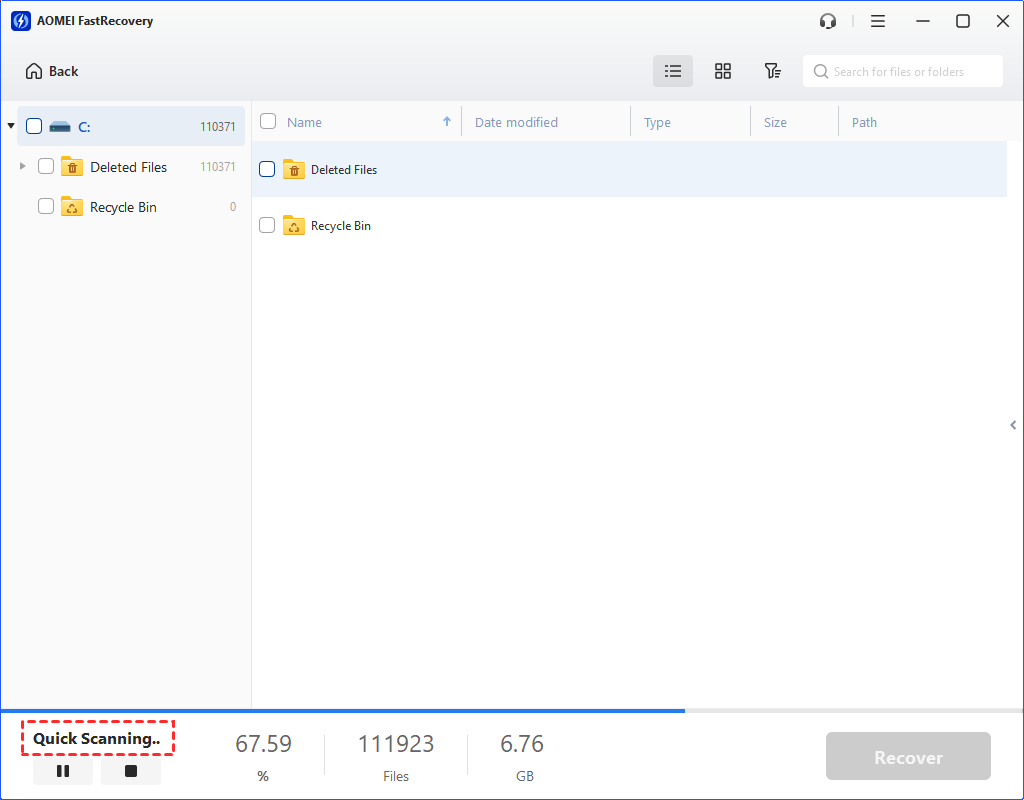The image size is (1024, 800).
Task: Click the 67.59 percent value
Action: (263, 744)
